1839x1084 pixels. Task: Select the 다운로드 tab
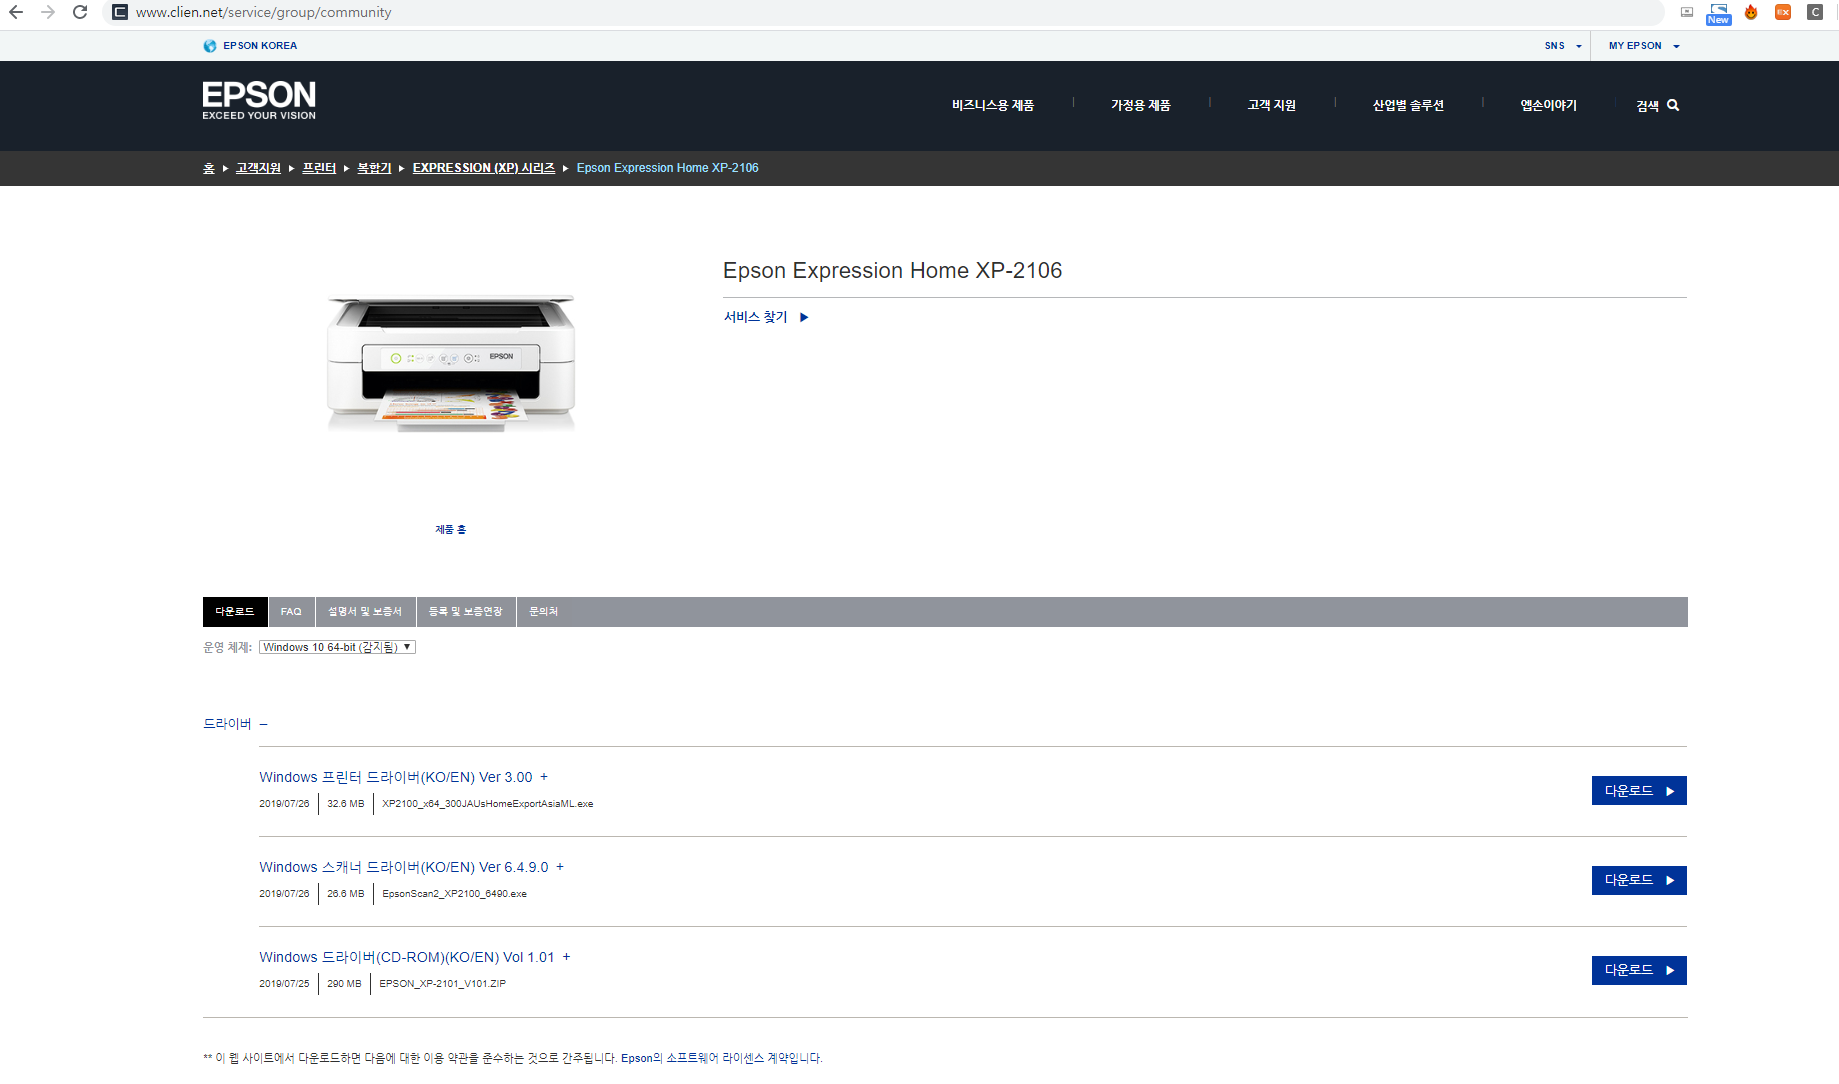pyautogui.click(x=235, y=612)
